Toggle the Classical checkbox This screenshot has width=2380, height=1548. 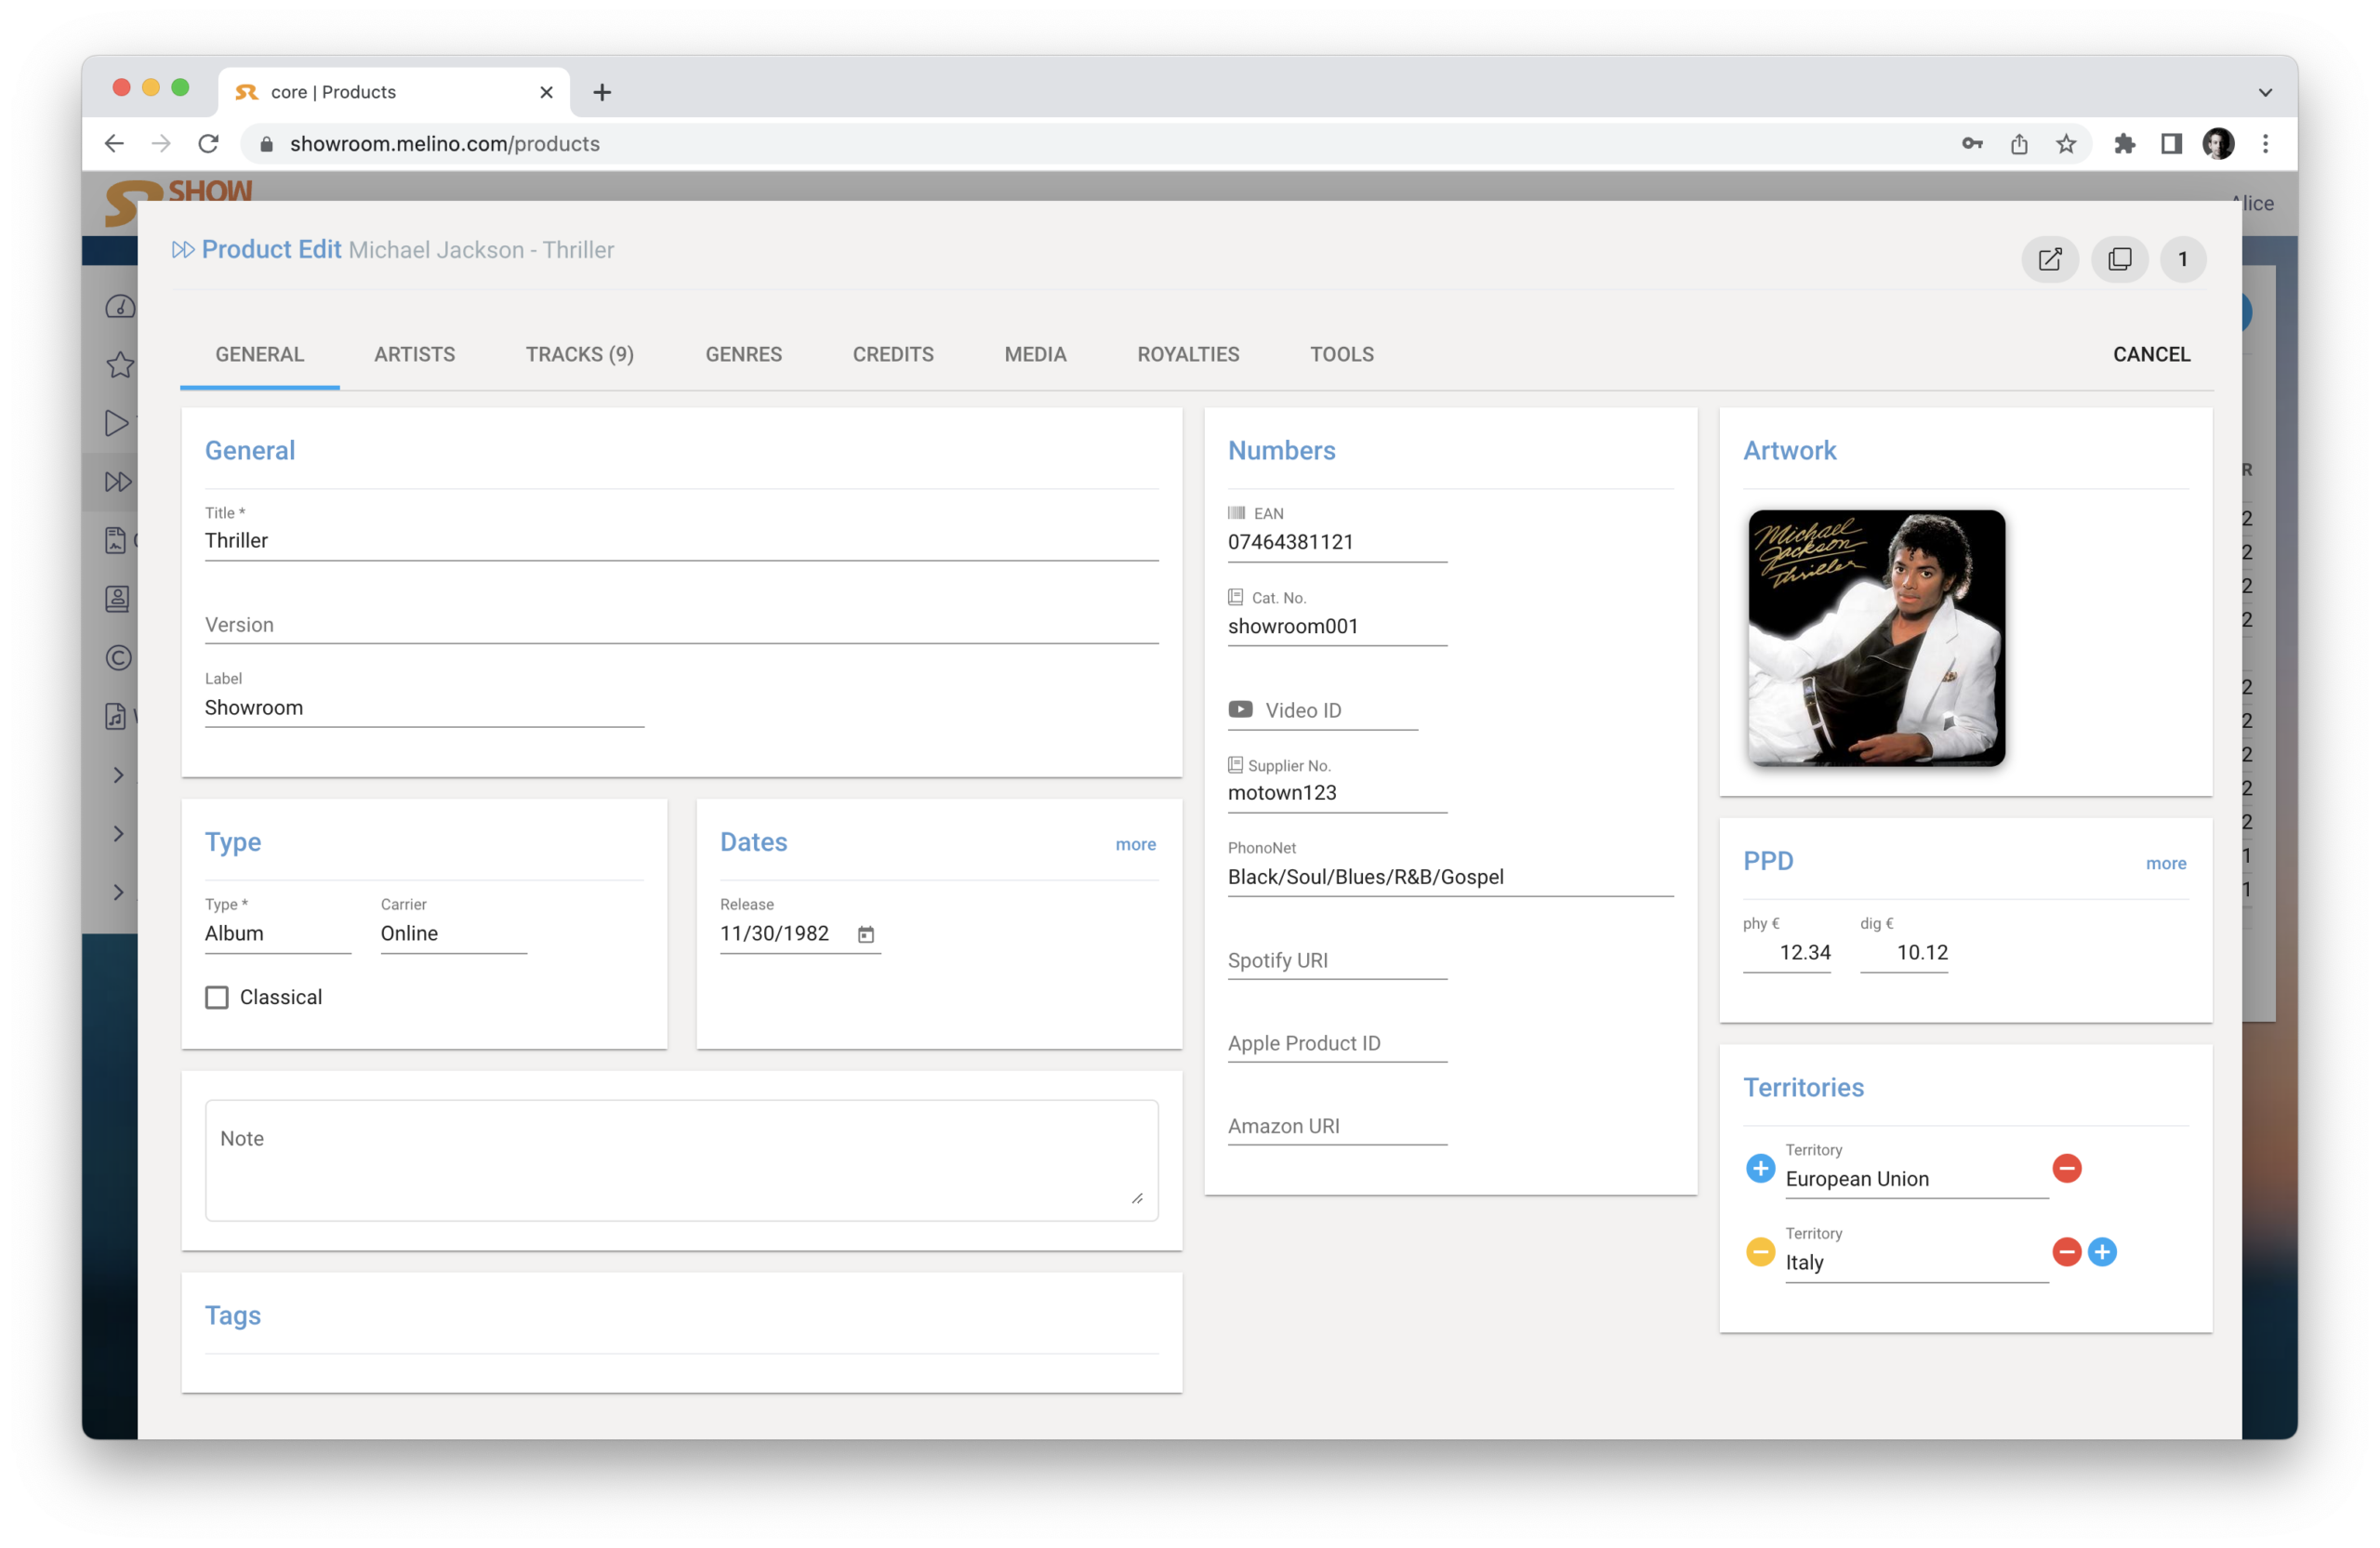click(217, 997)
